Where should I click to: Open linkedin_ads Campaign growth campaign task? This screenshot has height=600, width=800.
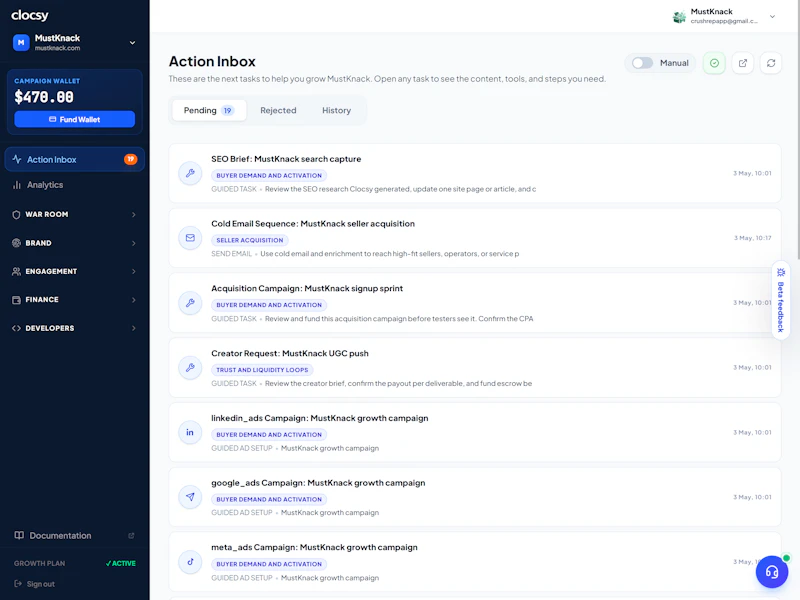point(474,432)
